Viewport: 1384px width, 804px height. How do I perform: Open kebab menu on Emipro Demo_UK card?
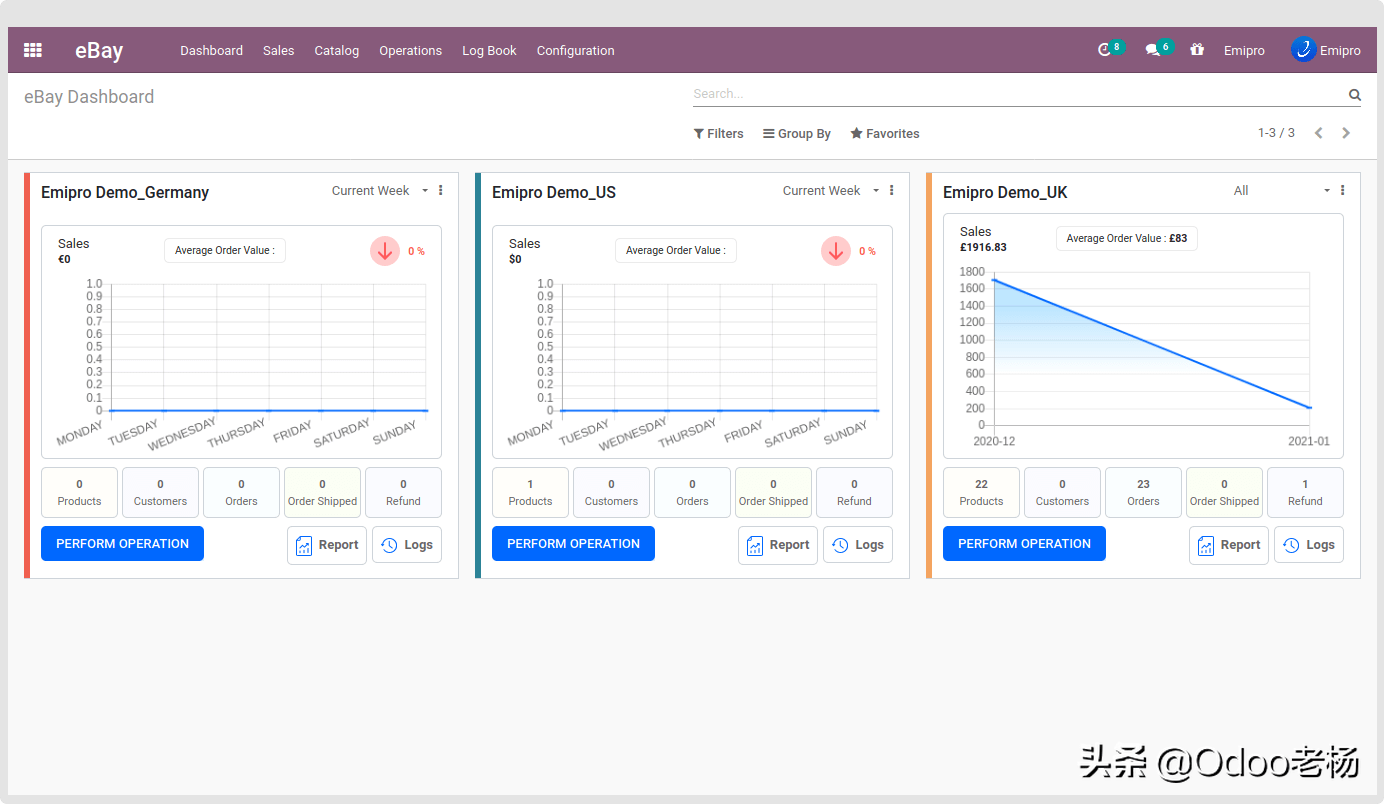[x=1342, y=190]
